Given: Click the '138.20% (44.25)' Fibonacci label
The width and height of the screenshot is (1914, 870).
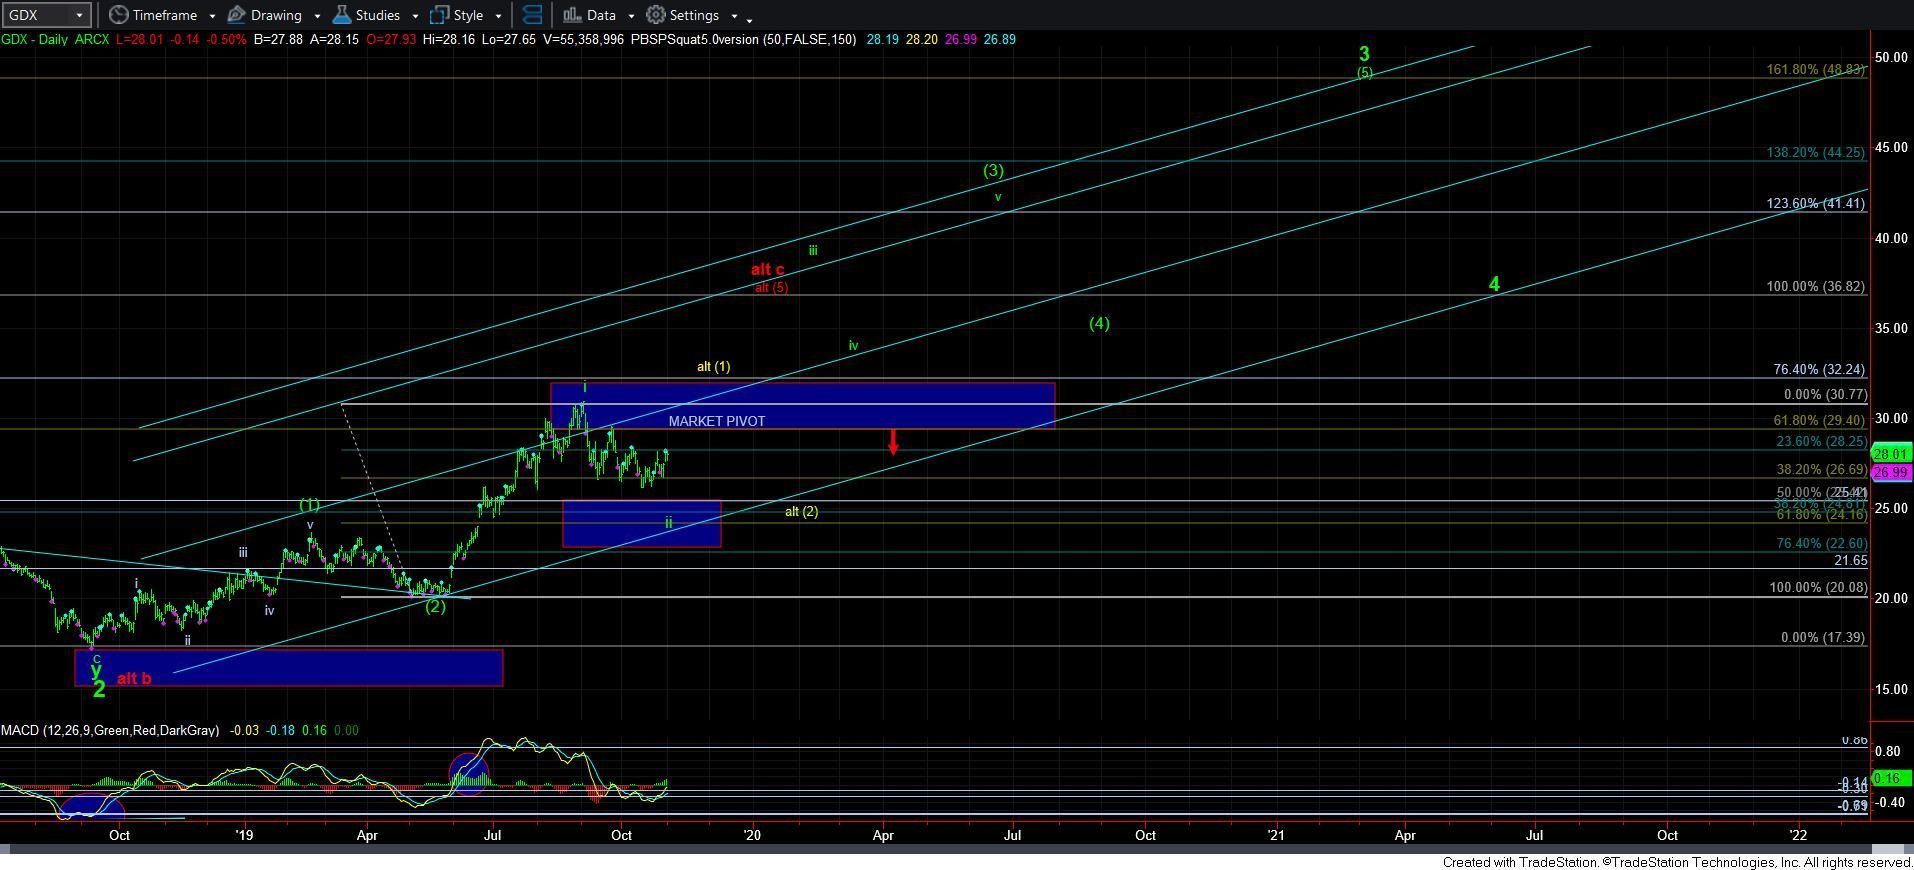Looking at the screenshot, I should pyautogui.click(x=1815, y=153).
